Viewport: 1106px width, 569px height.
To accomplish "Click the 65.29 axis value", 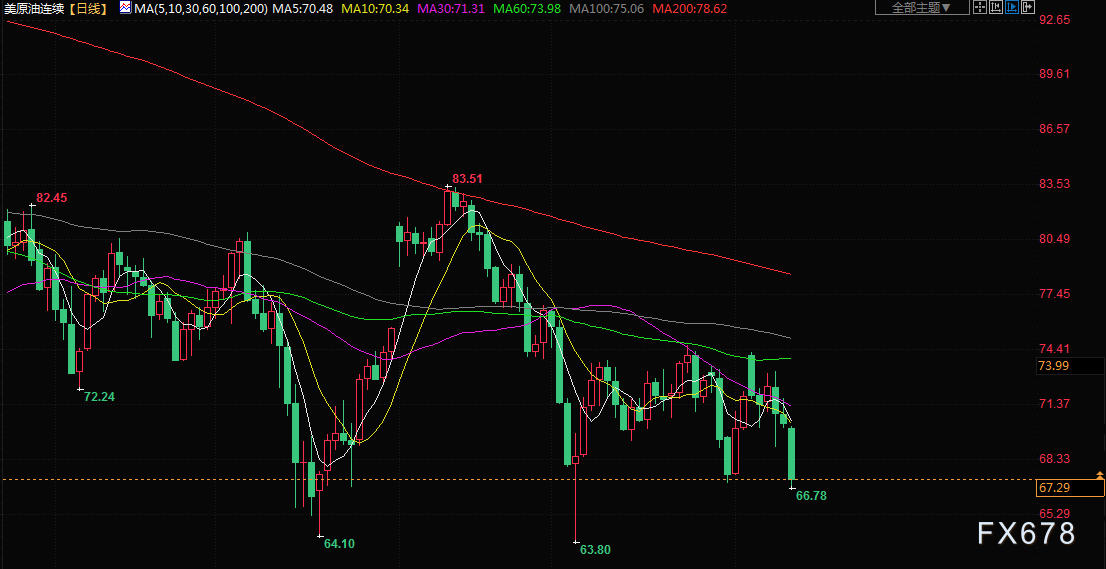I will [x=1055, y=513].
